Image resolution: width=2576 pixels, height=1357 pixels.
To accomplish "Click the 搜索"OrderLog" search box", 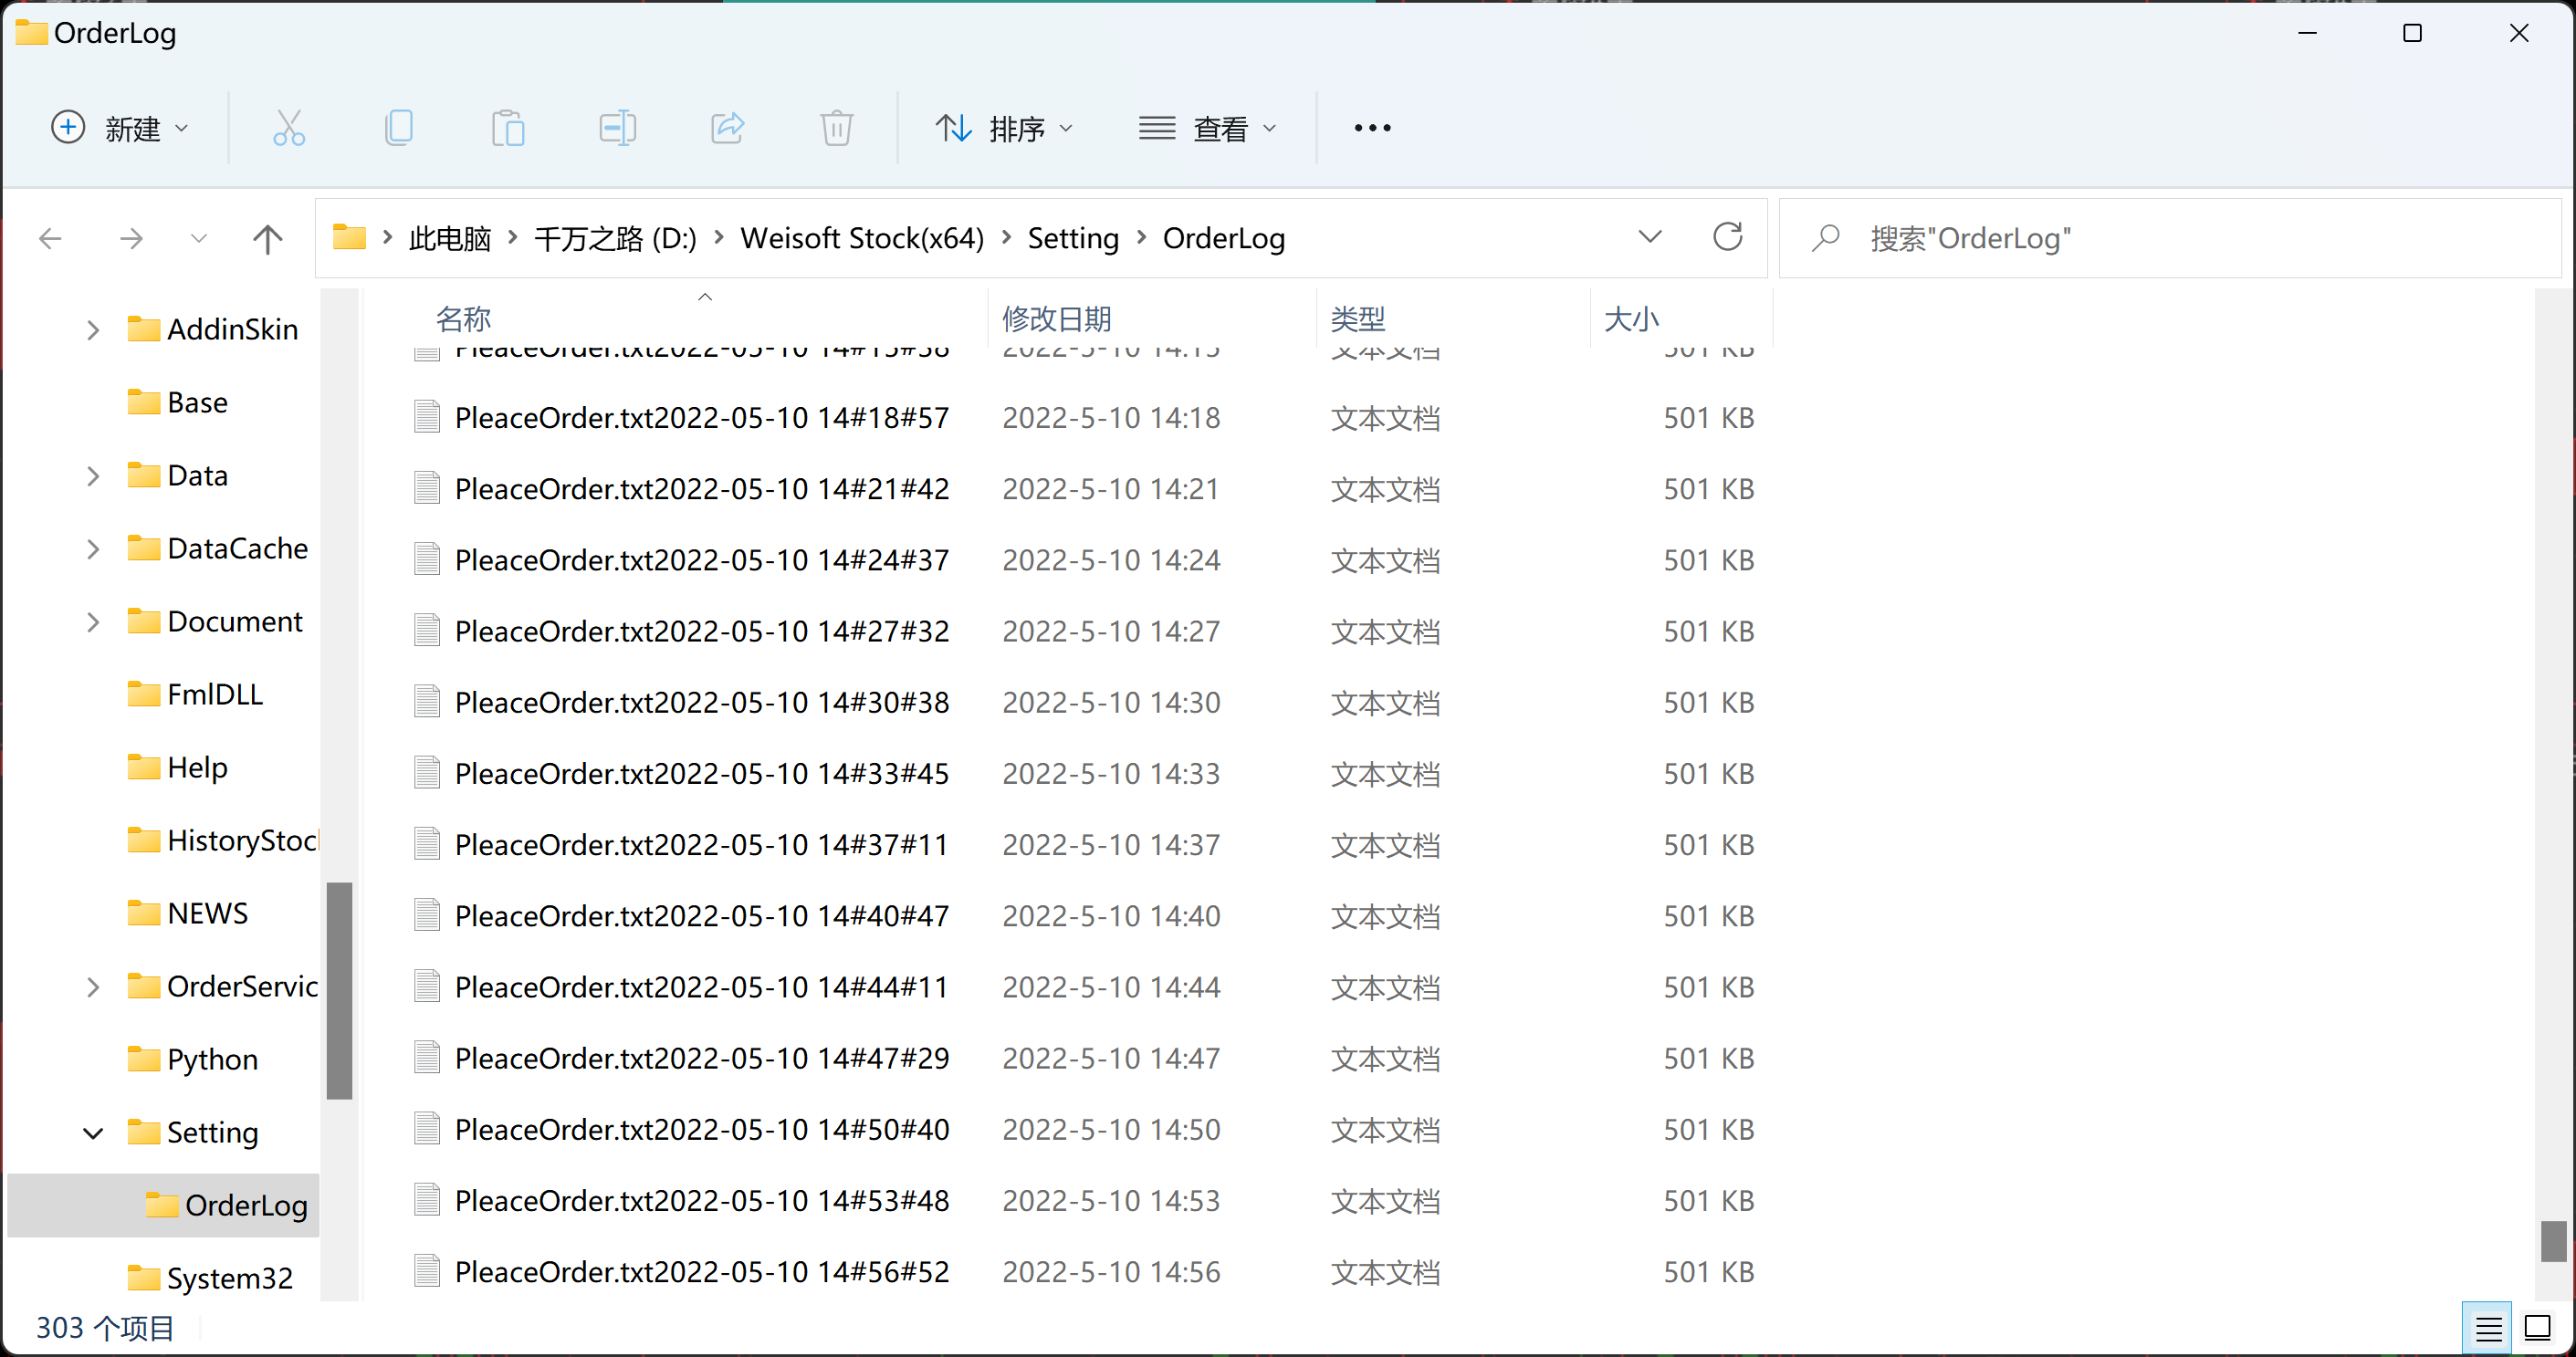I will click(2169, 238).
